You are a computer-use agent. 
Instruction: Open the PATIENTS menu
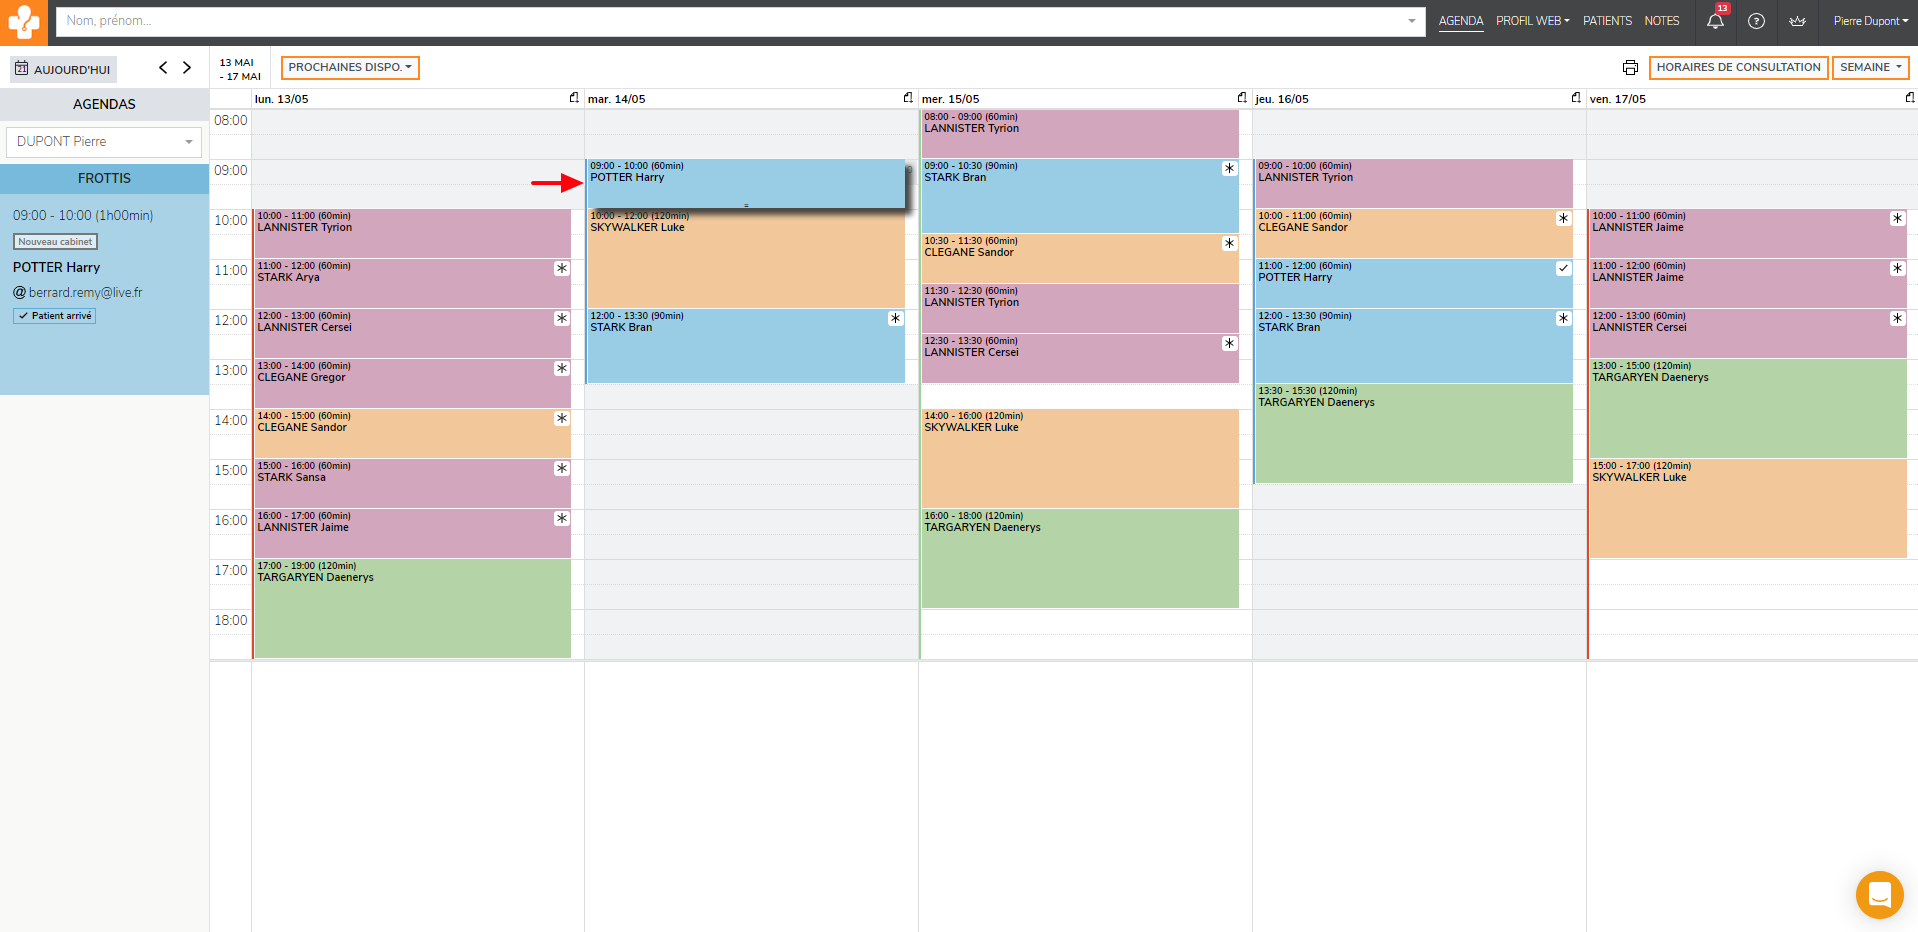[1607, 21]
